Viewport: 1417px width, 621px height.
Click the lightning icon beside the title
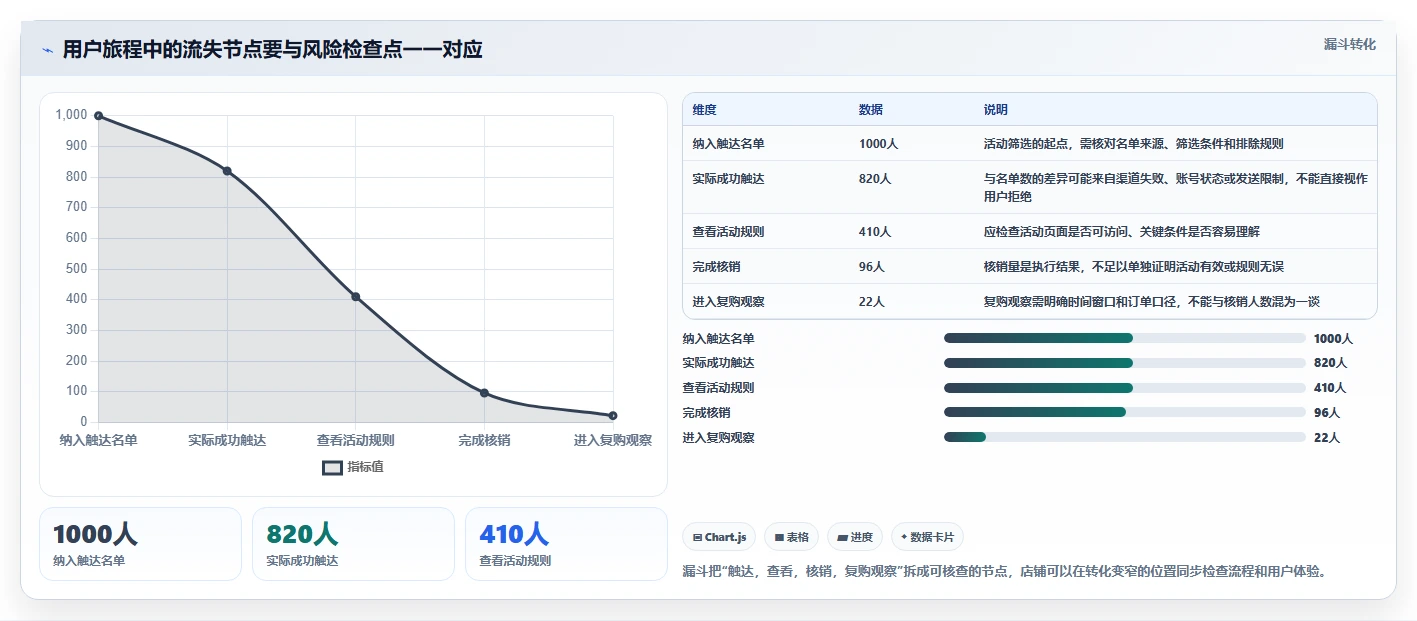(47, 50)
